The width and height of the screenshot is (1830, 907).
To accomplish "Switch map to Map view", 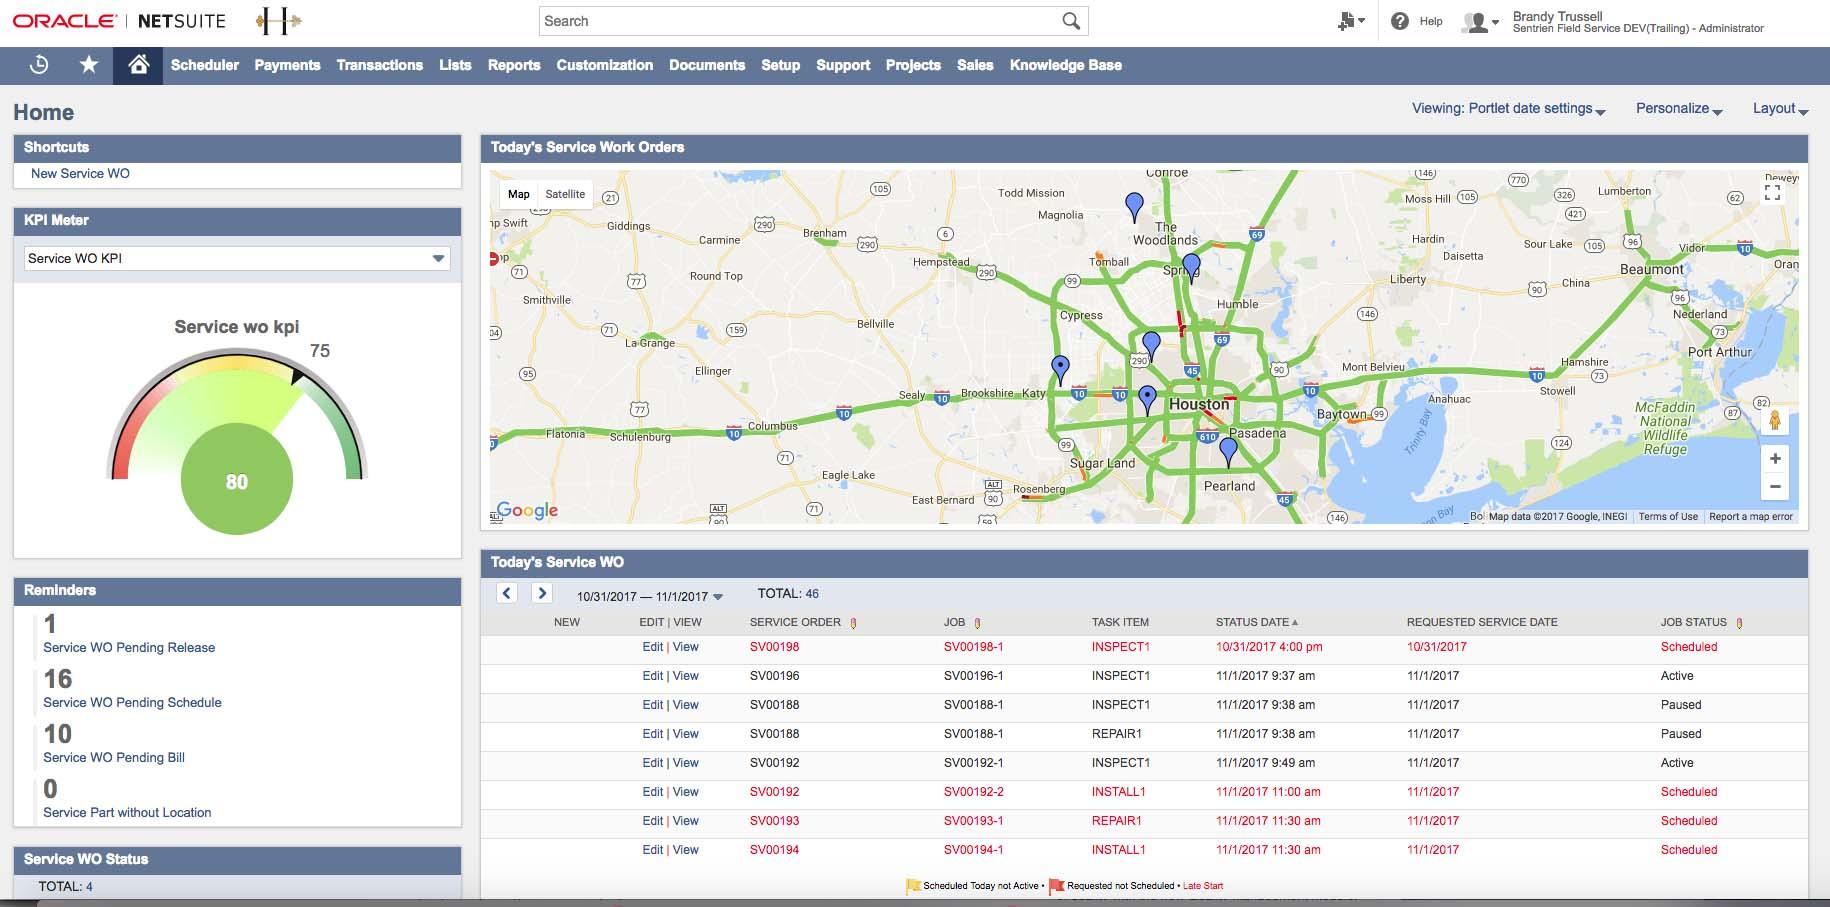I will coord(518,194).
